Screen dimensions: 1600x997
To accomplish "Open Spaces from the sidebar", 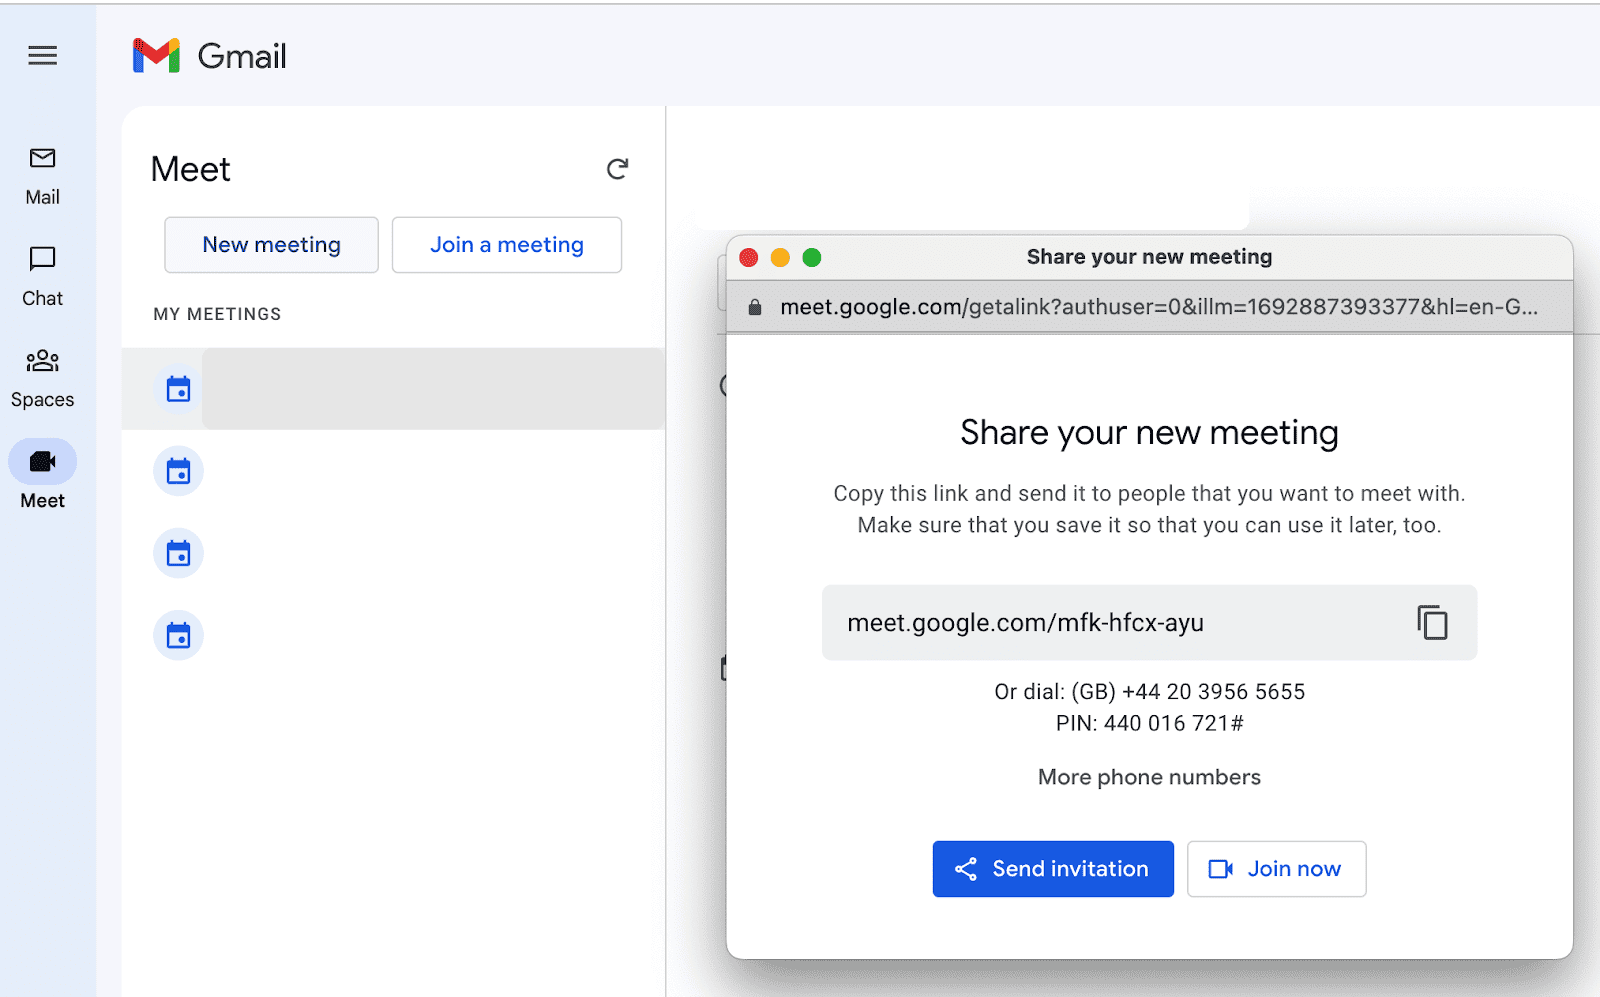I will tap(42, 376).
